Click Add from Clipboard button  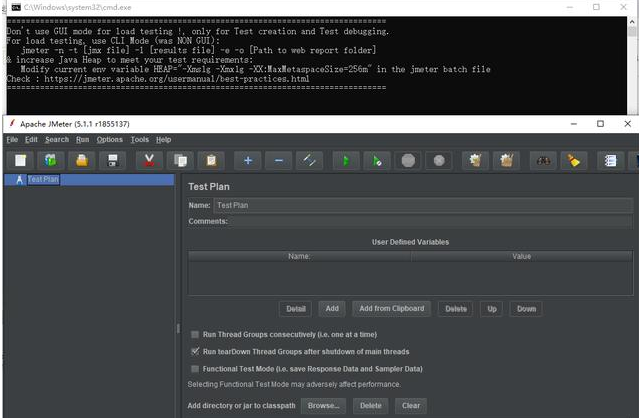pos(392,308)
